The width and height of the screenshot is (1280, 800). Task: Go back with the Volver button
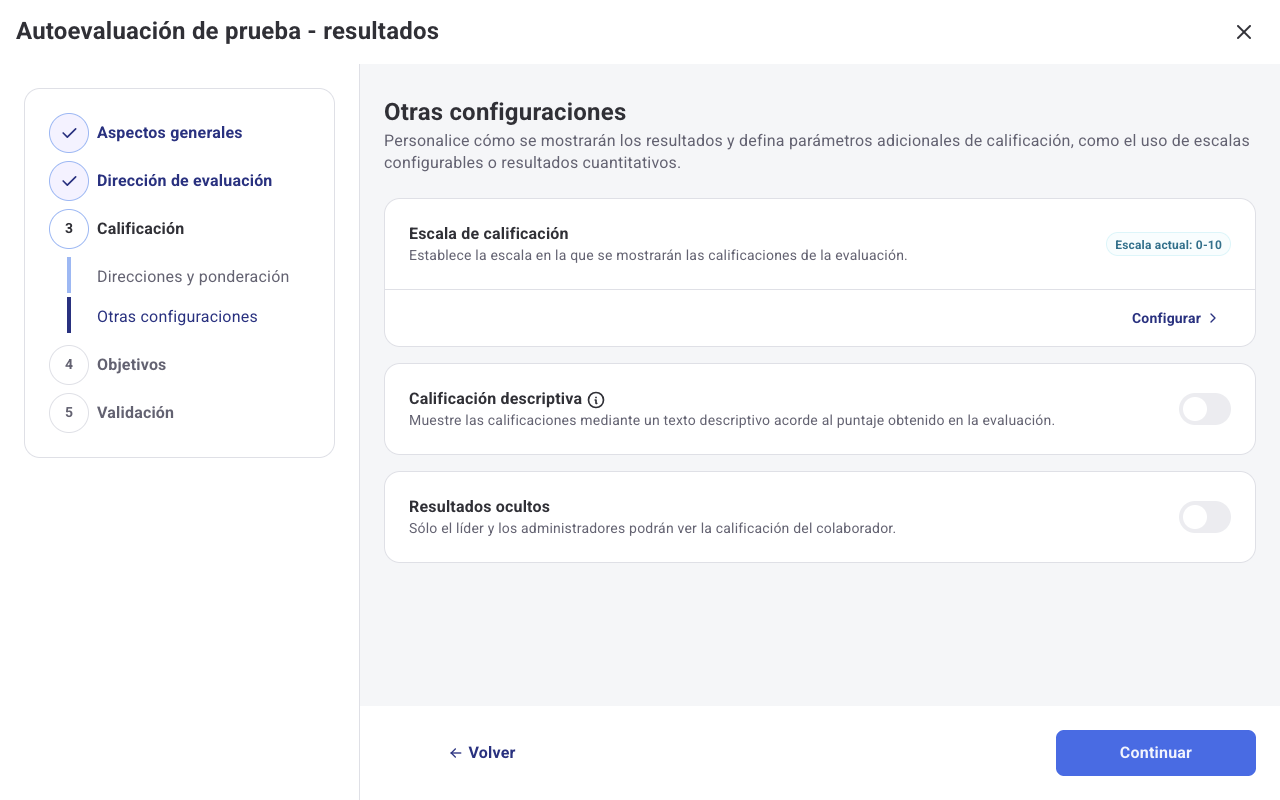coord(482,753)
